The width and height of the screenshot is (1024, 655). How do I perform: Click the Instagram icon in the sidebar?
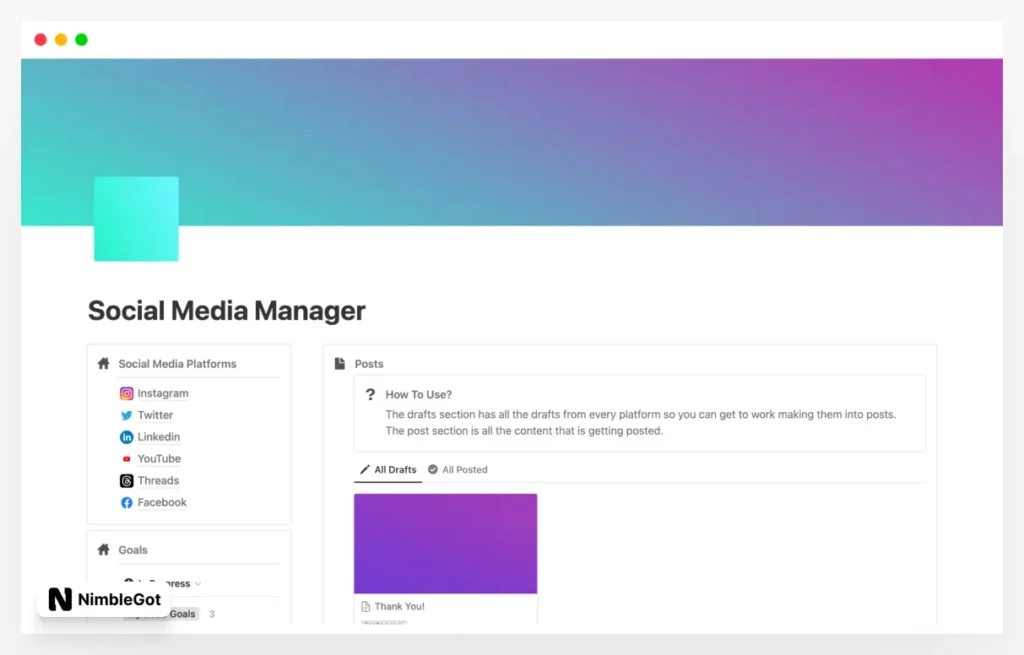point(126,393)
